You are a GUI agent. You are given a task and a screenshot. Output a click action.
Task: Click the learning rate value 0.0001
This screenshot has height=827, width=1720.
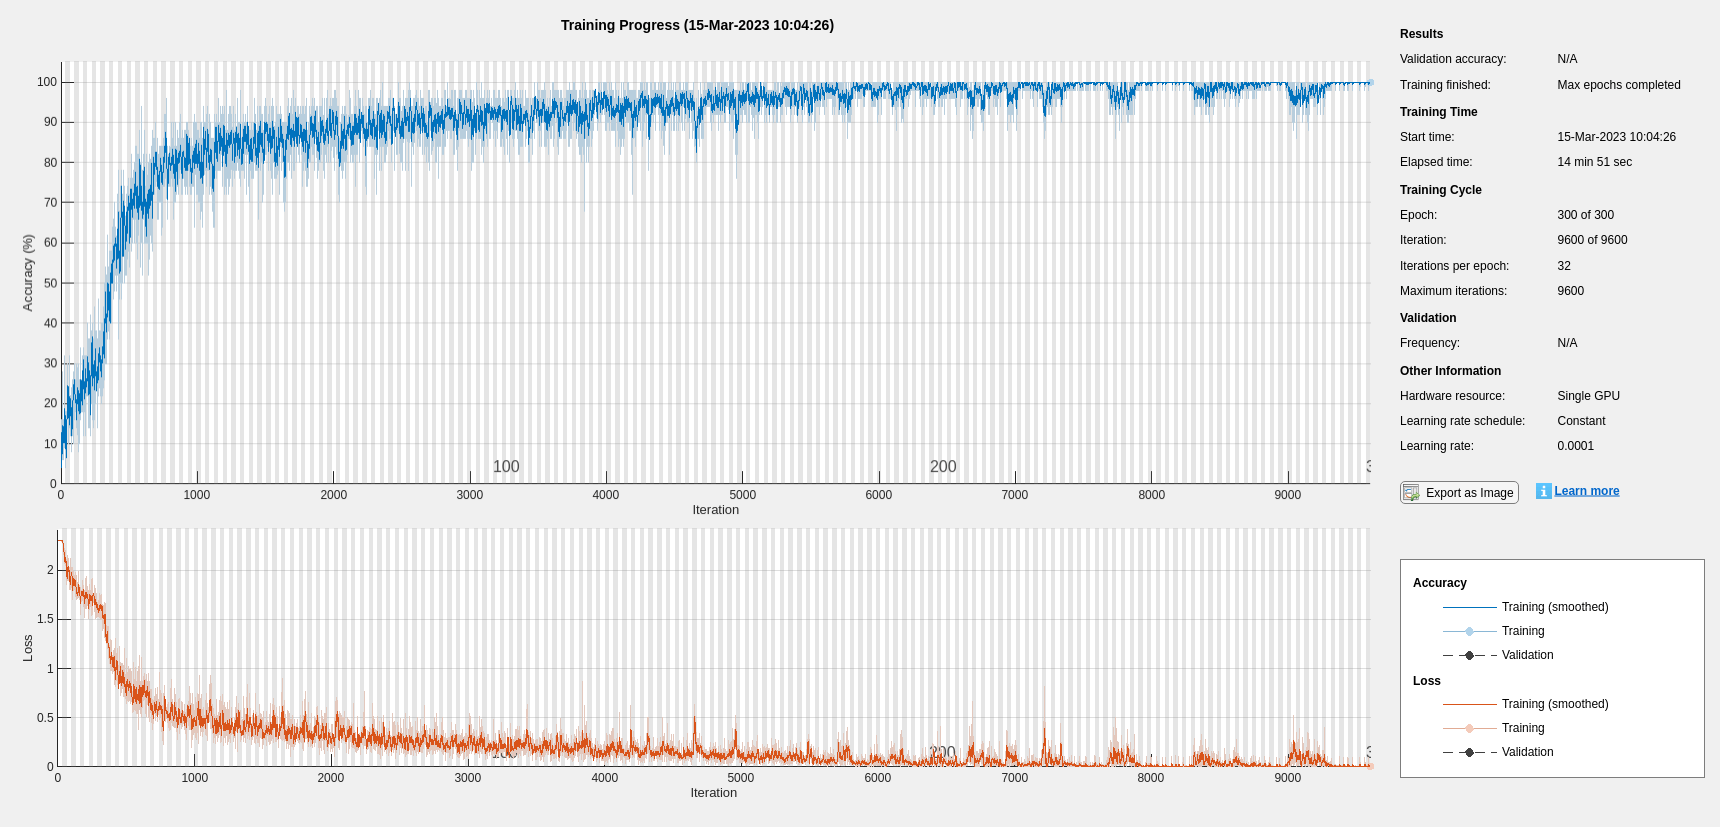[1575, 446]
